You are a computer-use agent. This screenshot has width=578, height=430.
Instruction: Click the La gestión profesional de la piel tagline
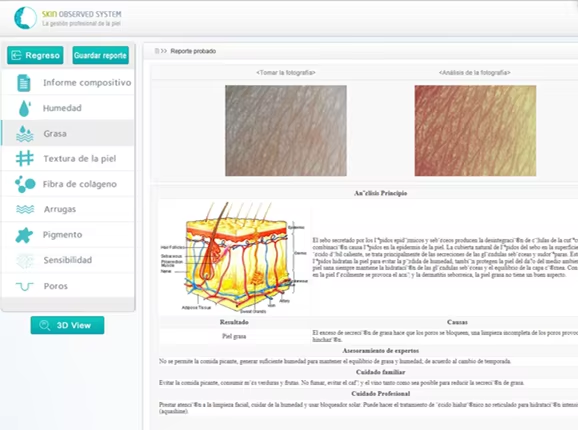click(81, 24)
